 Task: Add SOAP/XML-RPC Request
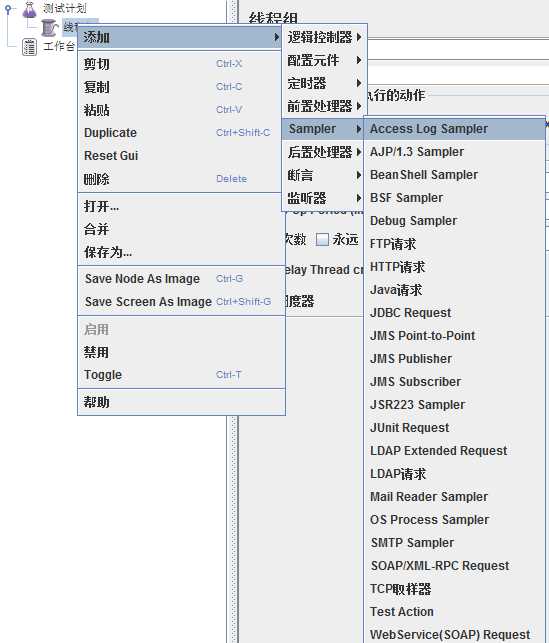[x=454, y=565]
